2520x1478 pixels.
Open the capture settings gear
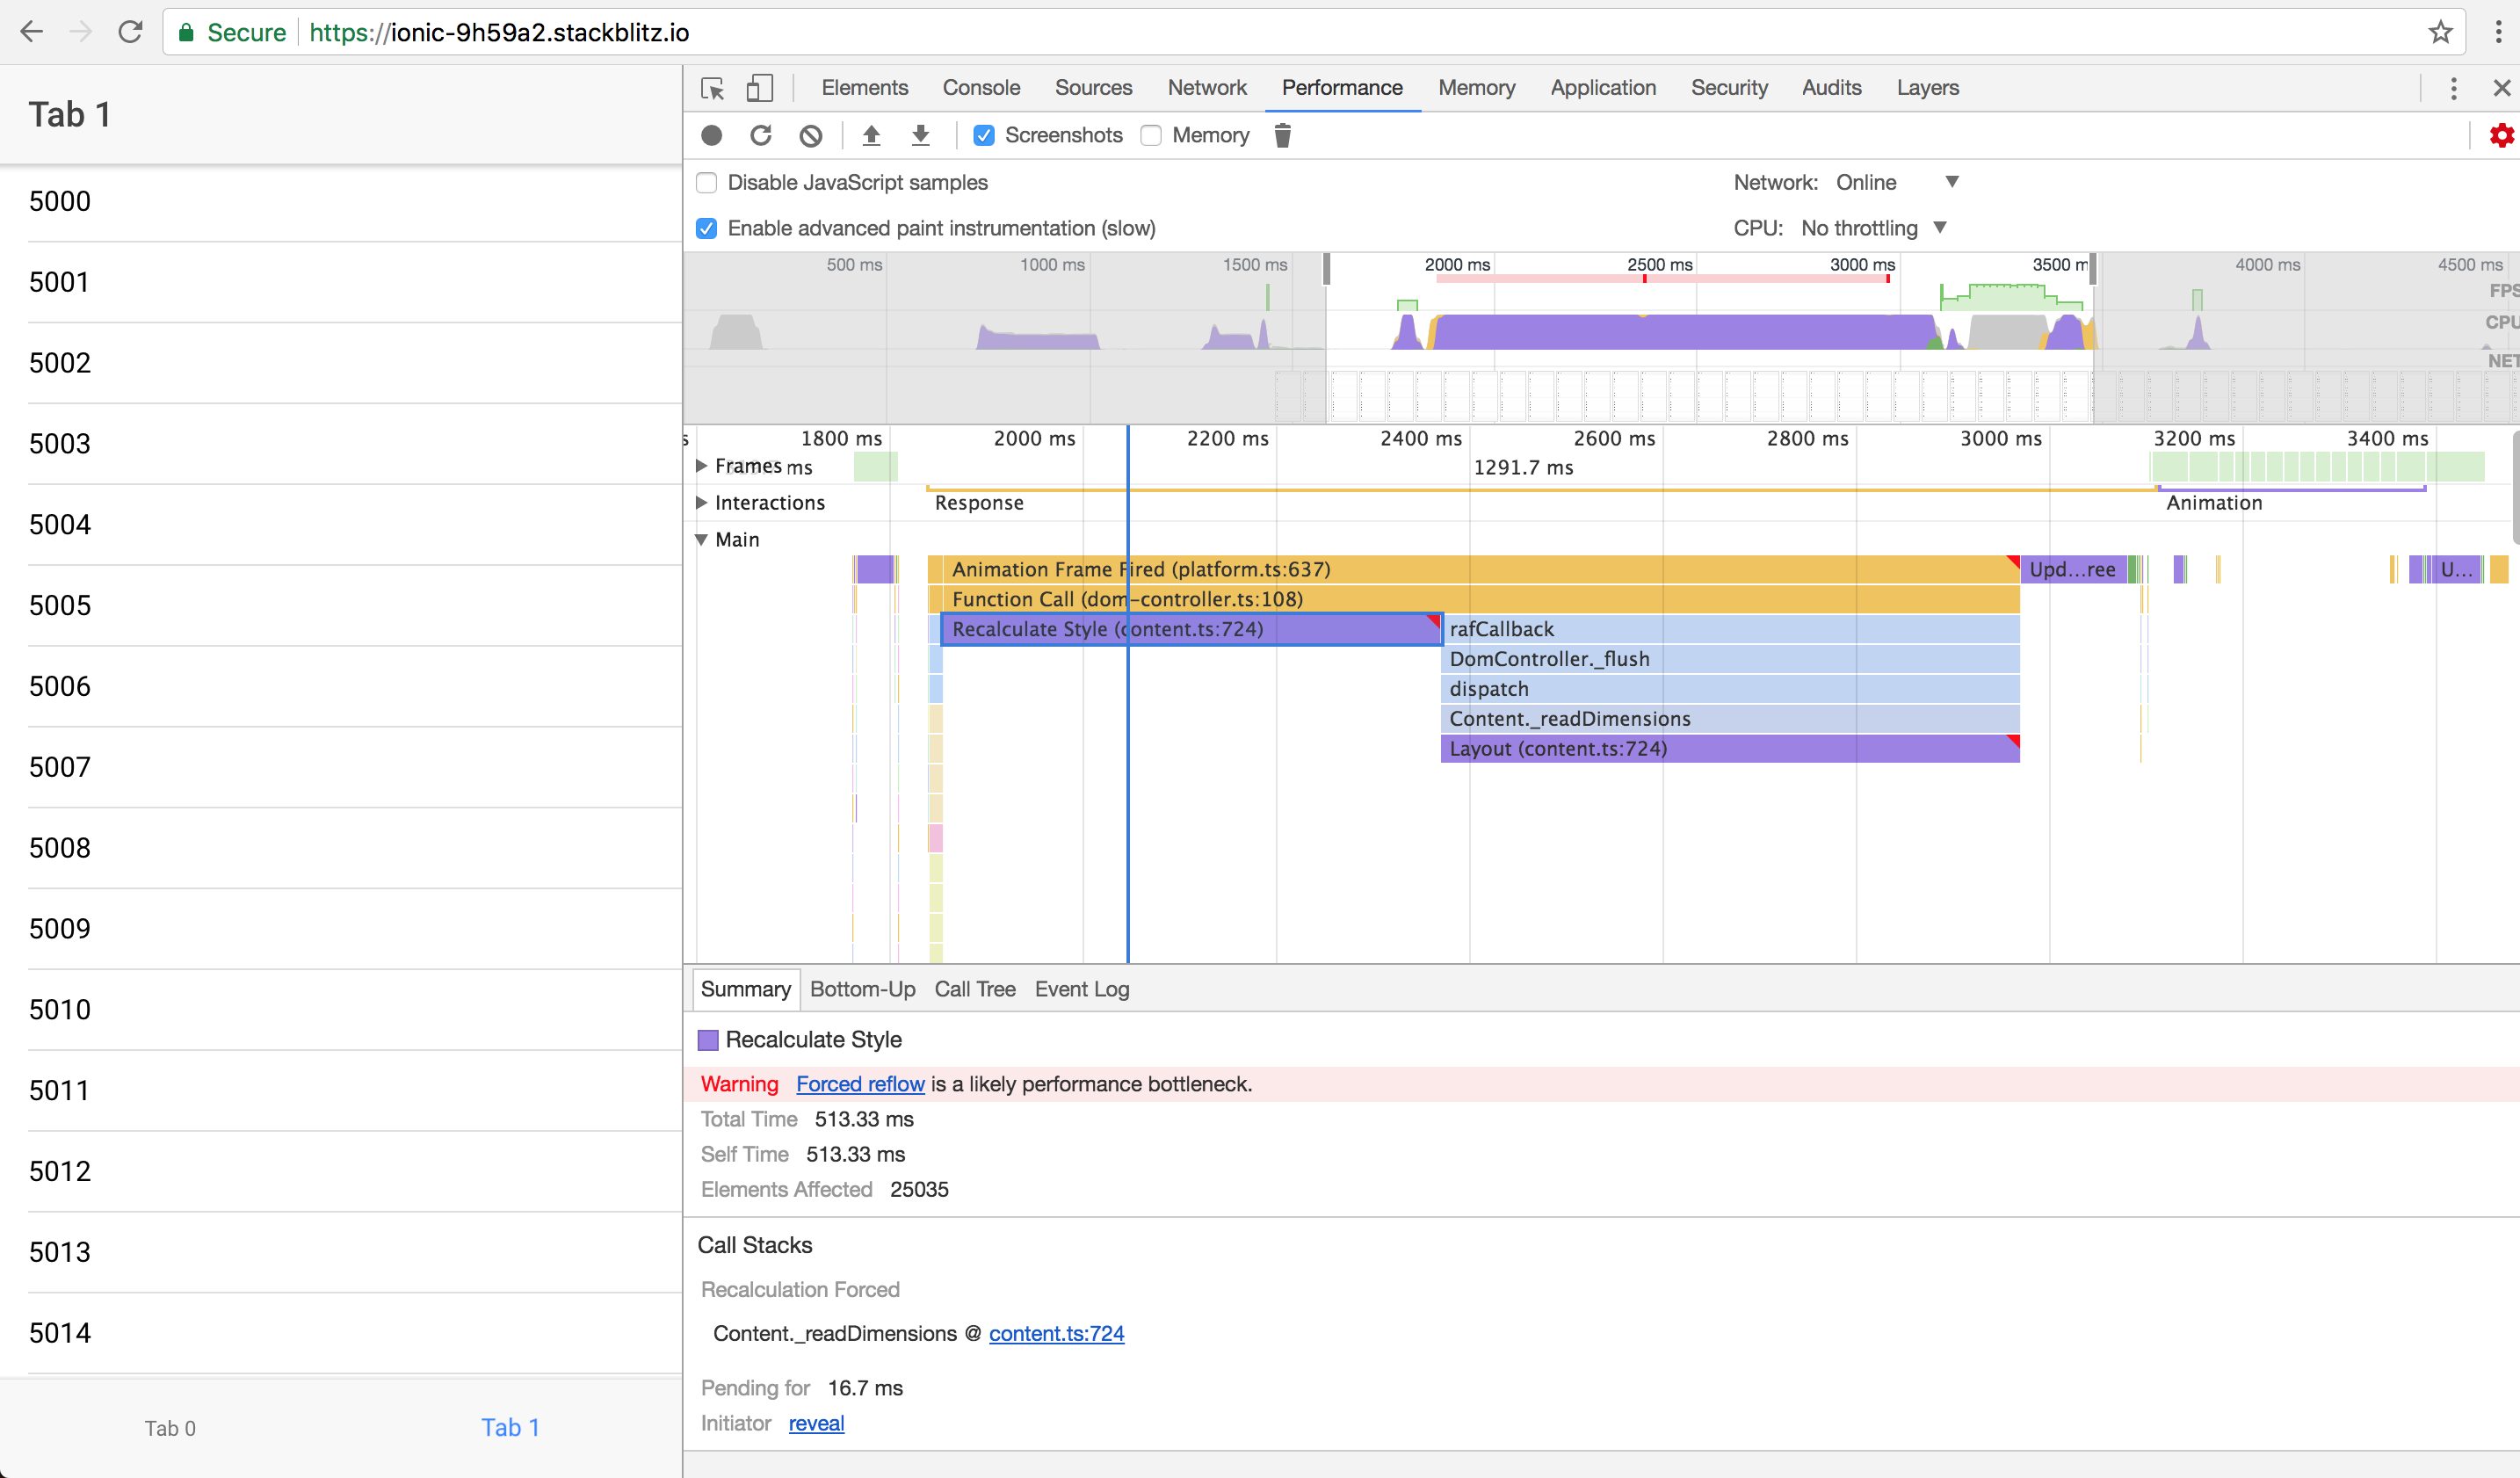2501,135
